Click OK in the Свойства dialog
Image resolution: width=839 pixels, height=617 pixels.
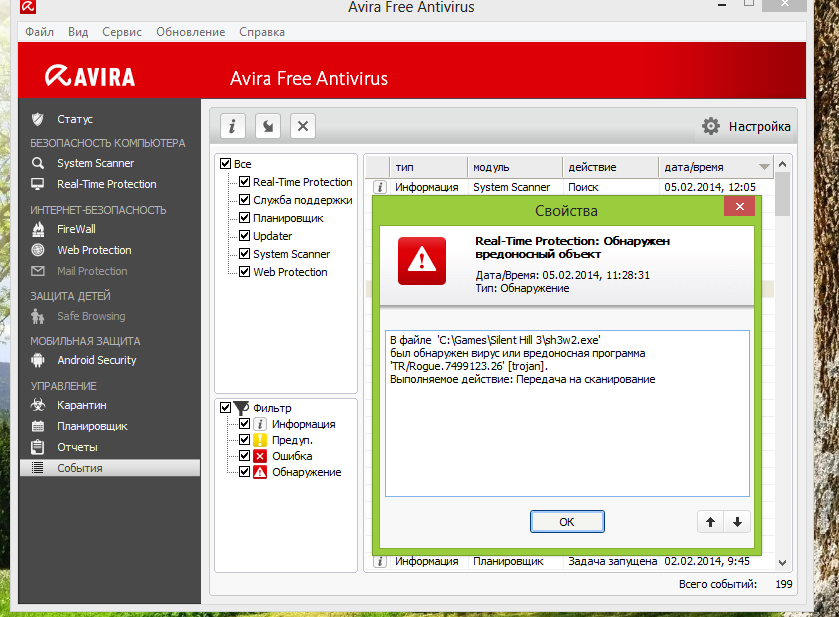[567, 522]
